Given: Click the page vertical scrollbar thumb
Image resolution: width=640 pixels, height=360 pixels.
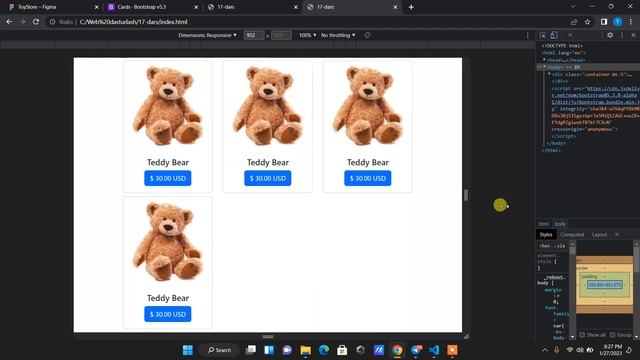Looking at the screenshot, I should (466, 195).
